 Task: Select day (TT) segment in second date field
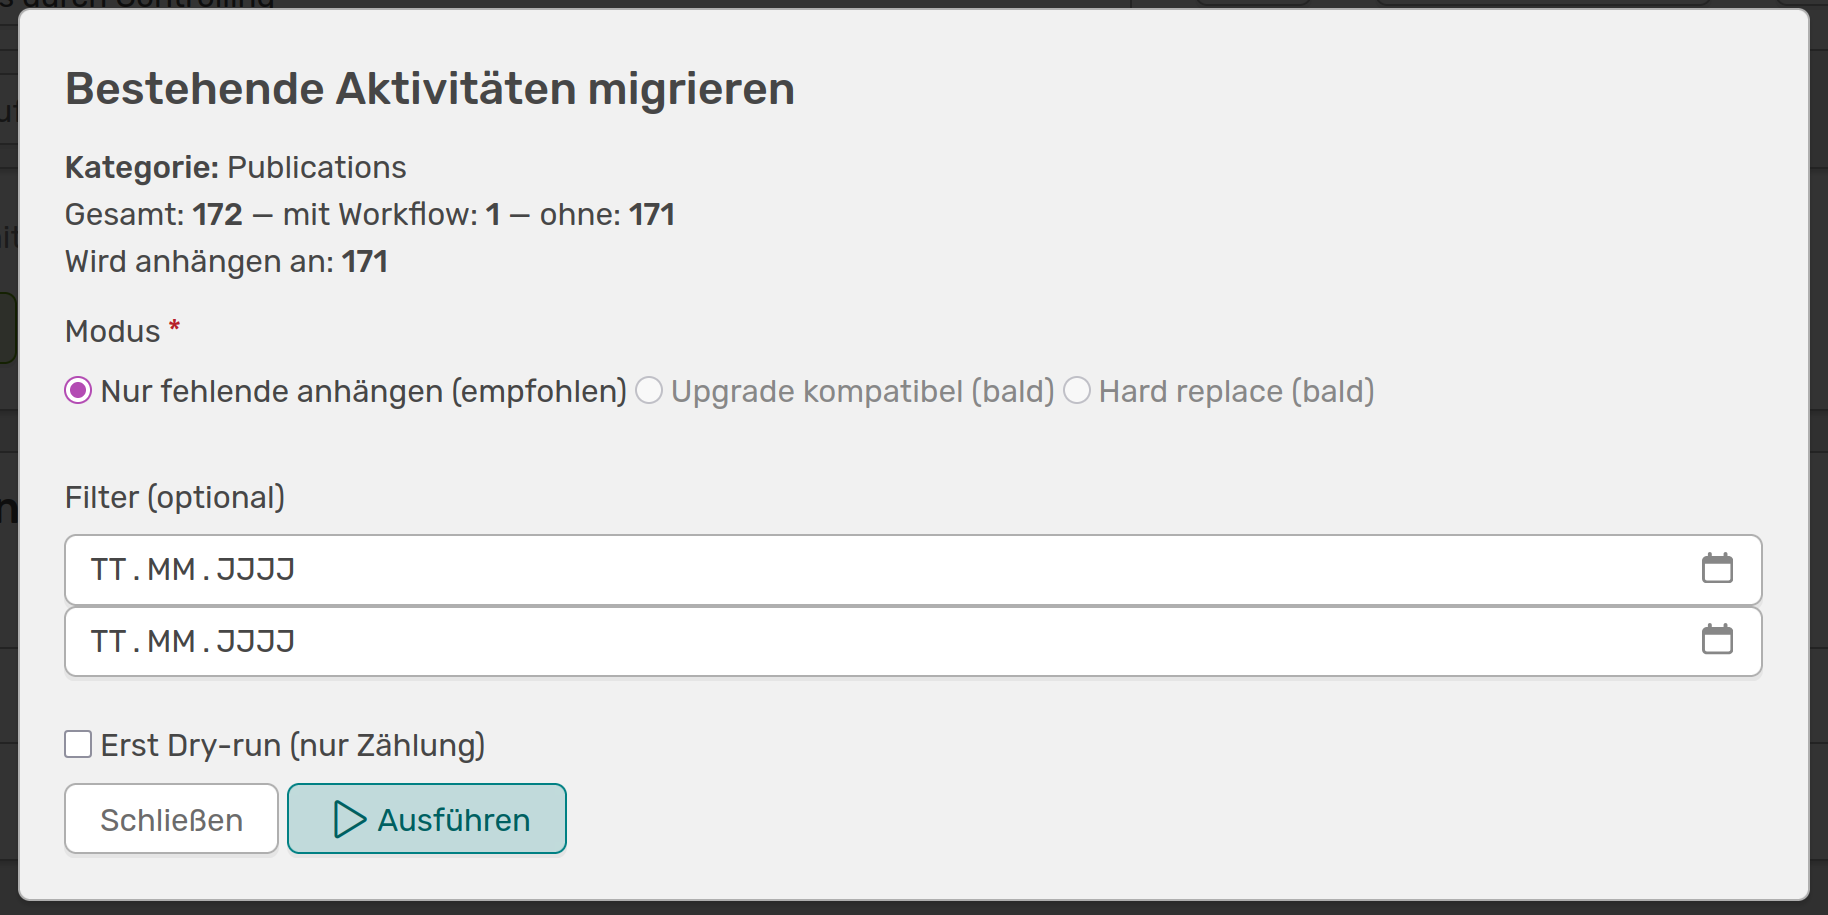[109, 641]
